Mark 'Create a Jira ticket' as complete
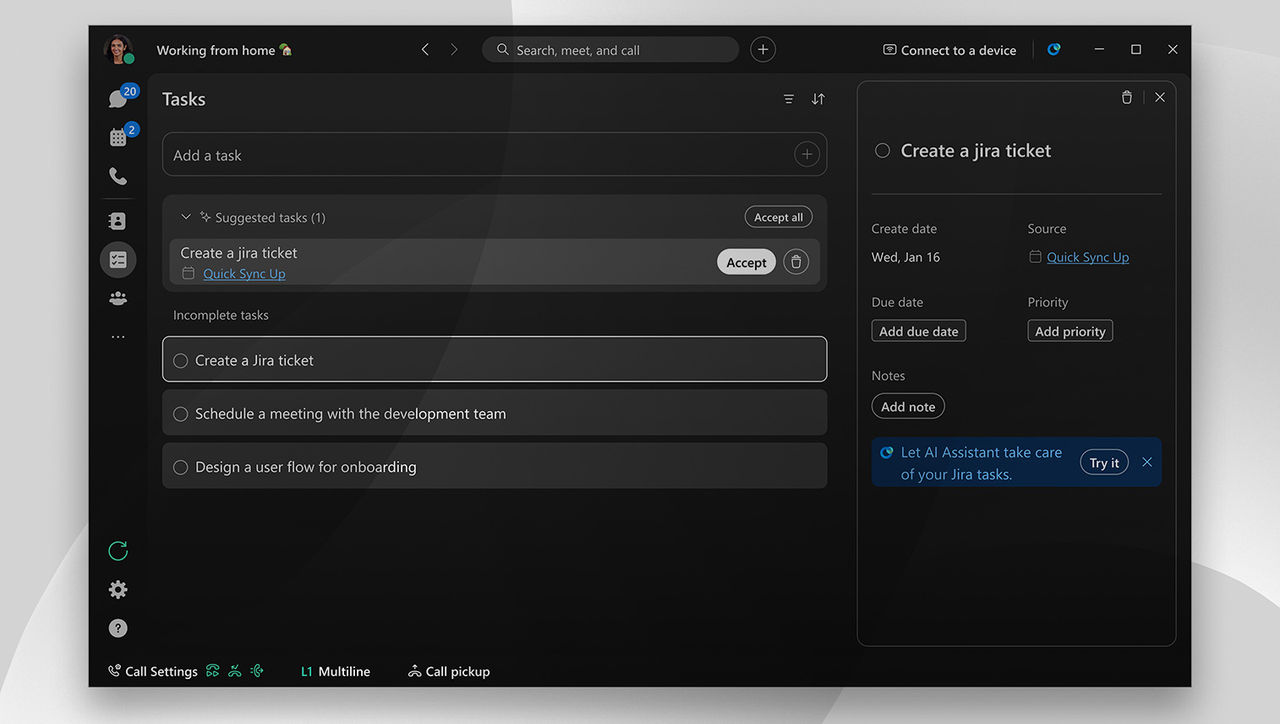Screen dimensions: 1280x724 (181, 360)
